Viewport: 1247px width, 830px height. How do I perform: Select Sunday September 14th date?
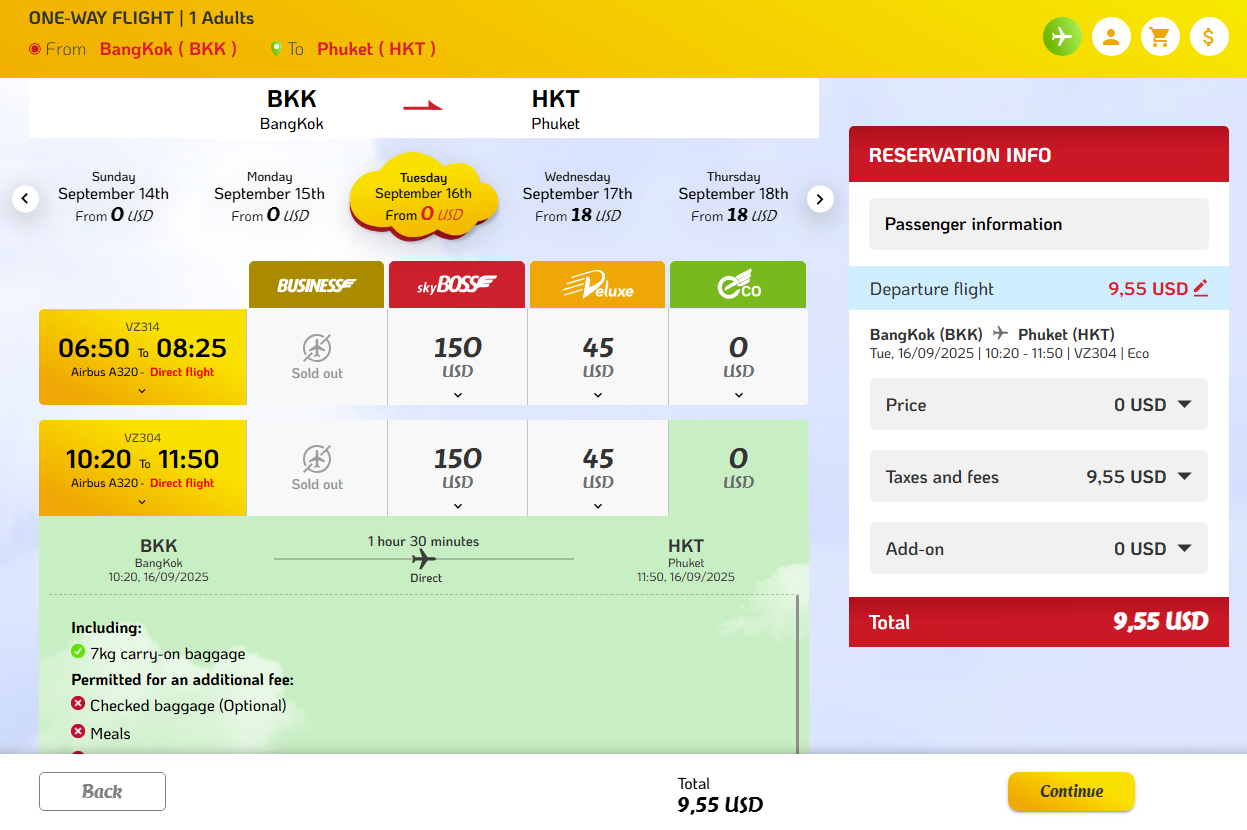coord(113,196)
